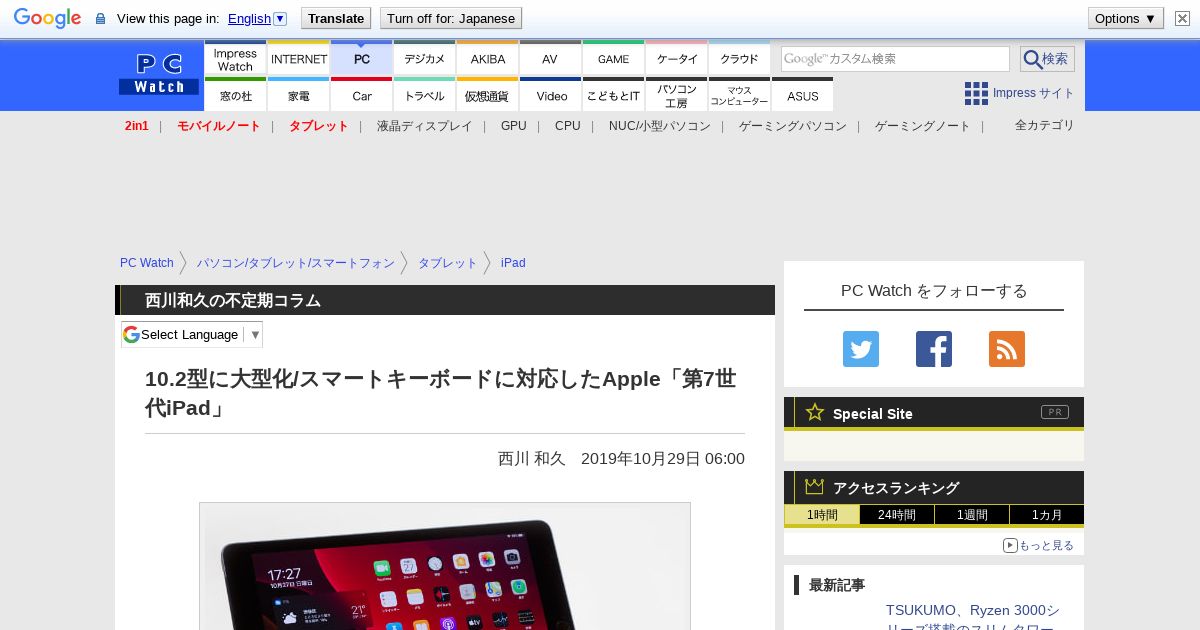Open the ケータイ nav item
This screenshot has height=630, width=1200.
(677, 59)
